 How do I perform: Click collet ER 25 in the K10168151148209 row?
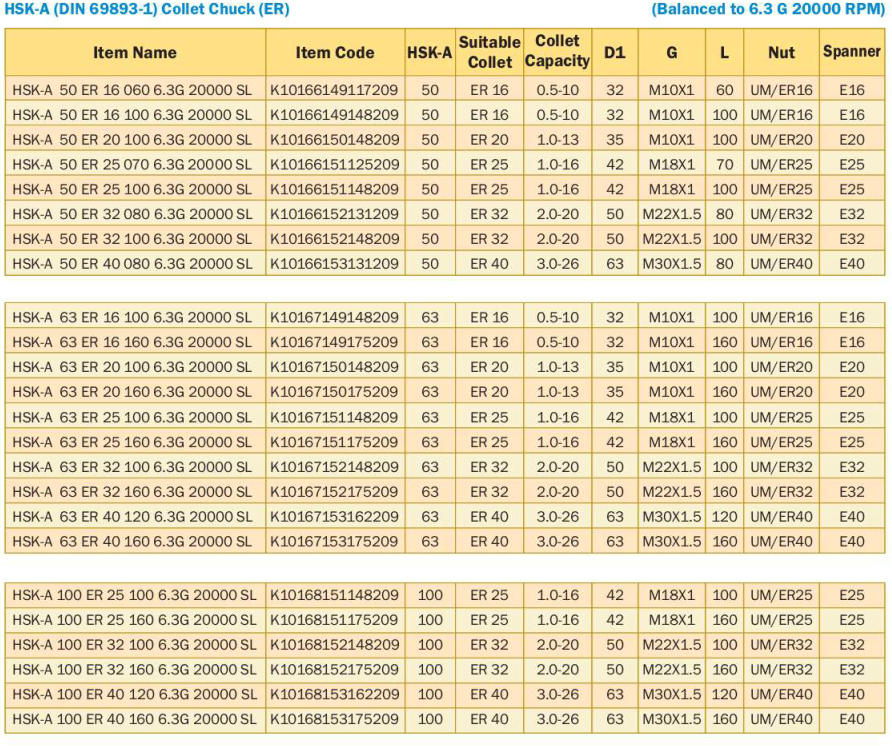pyautogui.click(x=489, y=595)
